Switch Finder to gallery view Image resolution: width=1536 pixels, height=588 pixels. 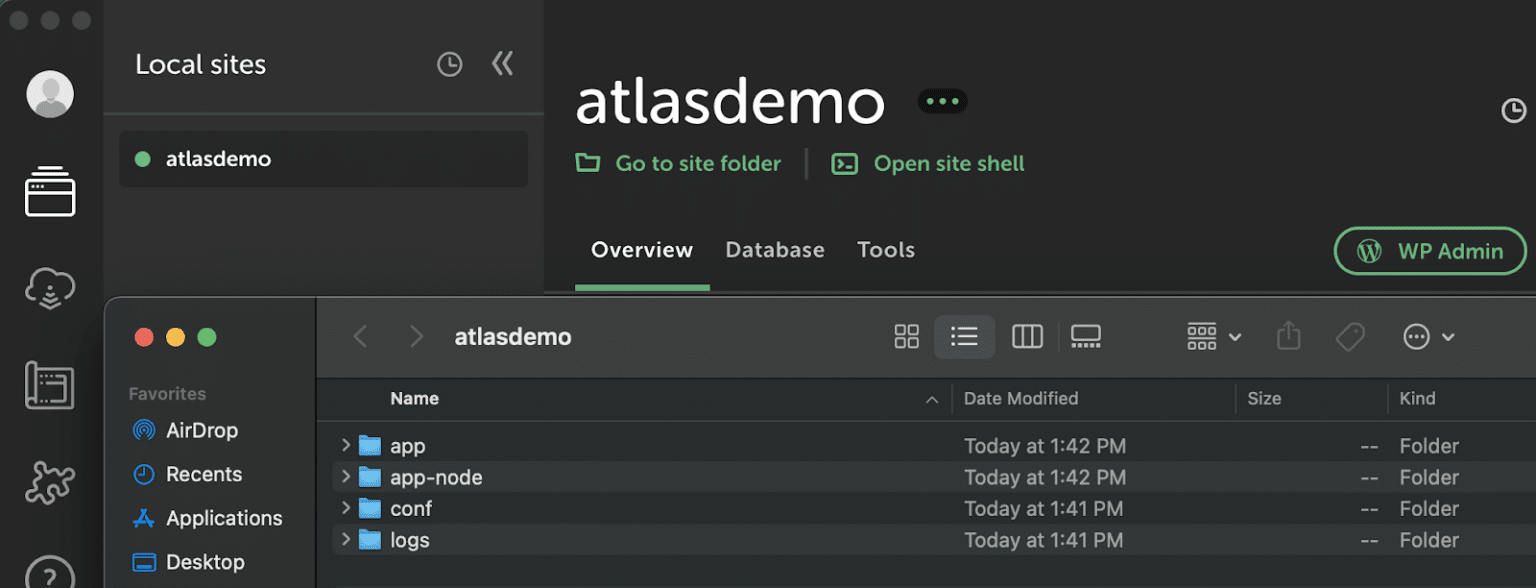(x=1085, y=337)
